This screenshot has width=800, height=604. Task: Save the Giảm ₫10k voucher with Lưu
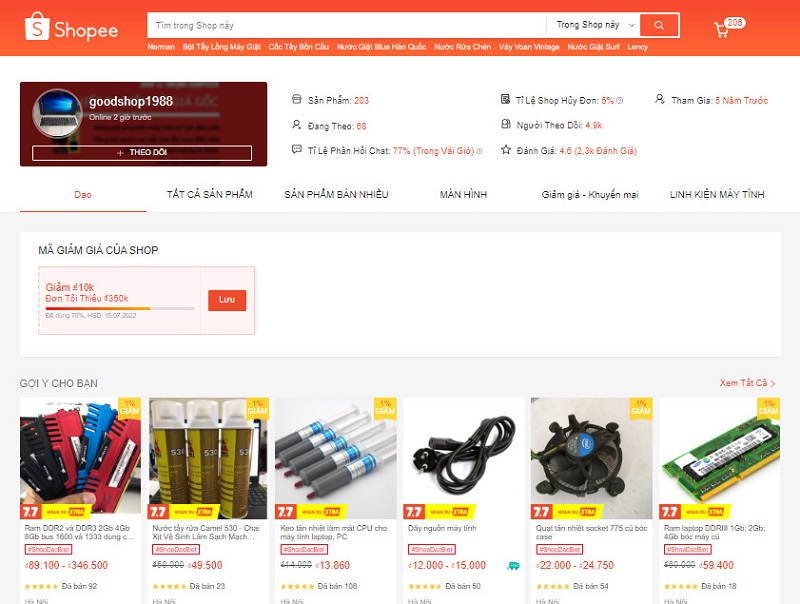tap(227, 300)
